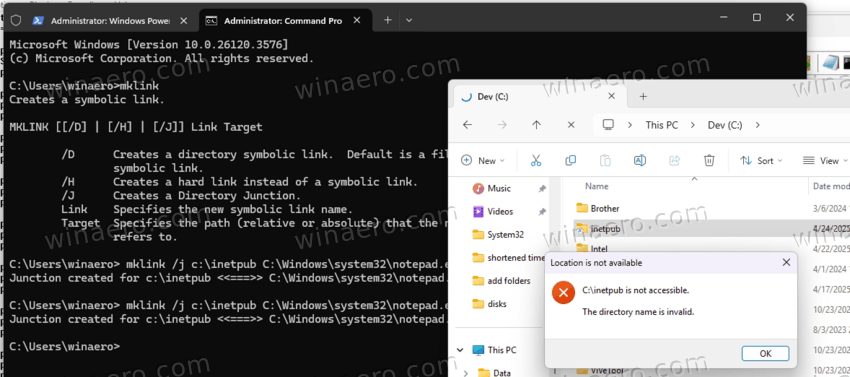Unpin Videos via its pin icon
The height and width of the screenshot is (377, 850).
[x=542, y=212]
